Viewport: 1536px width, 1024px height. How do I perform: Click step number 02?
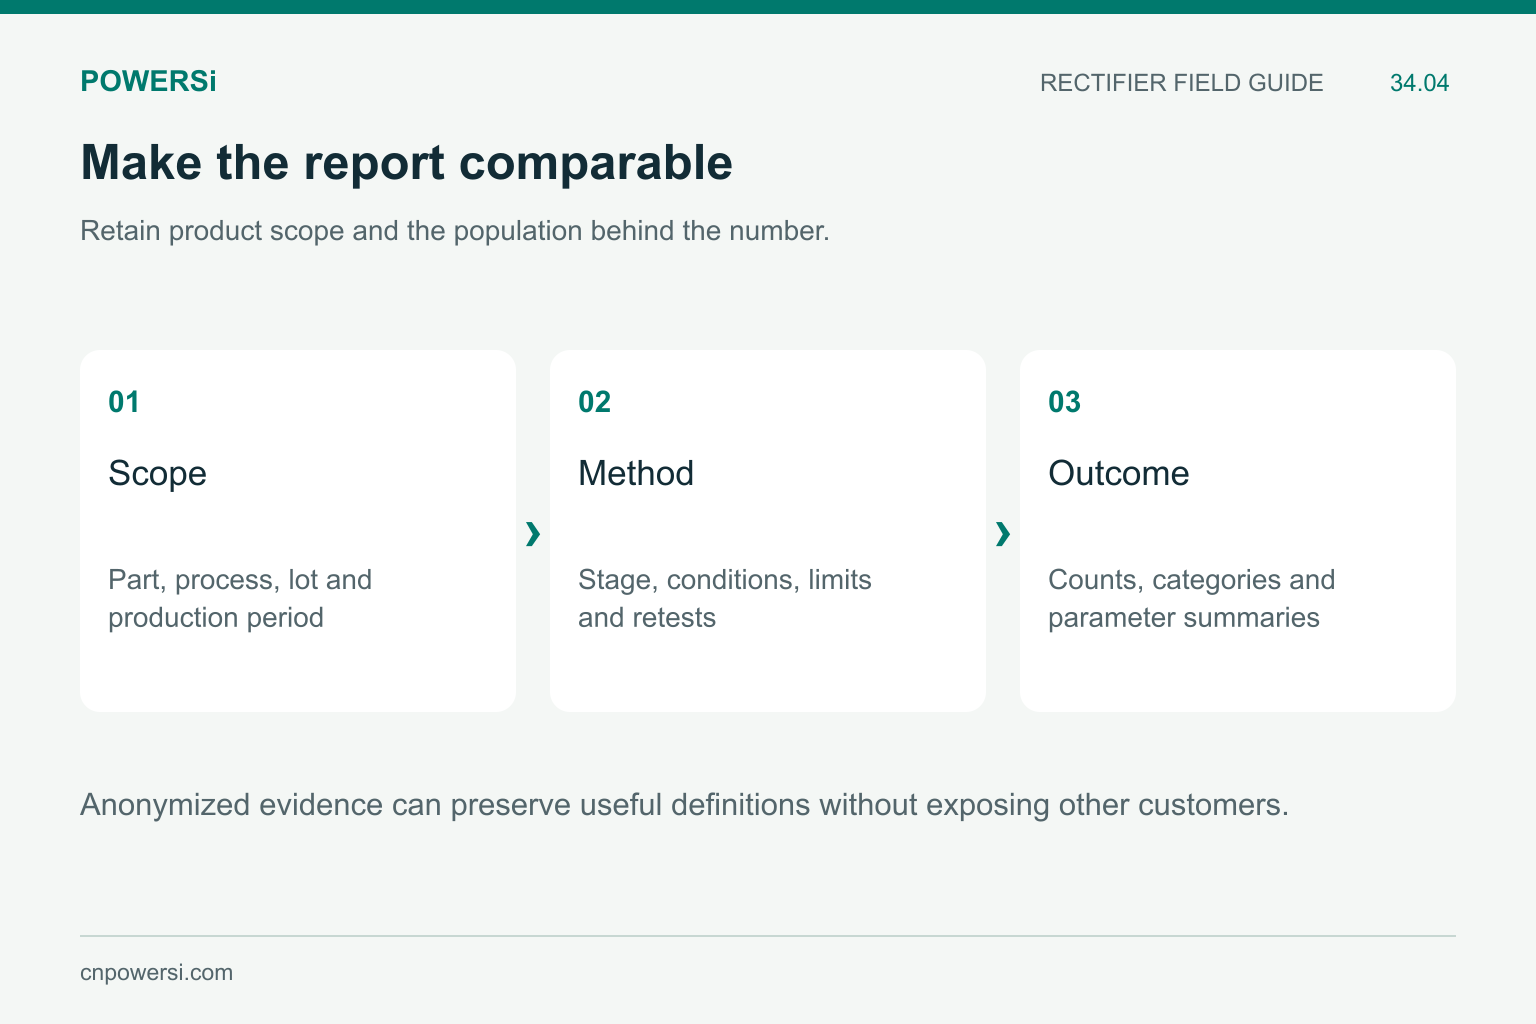coord(594,402)
